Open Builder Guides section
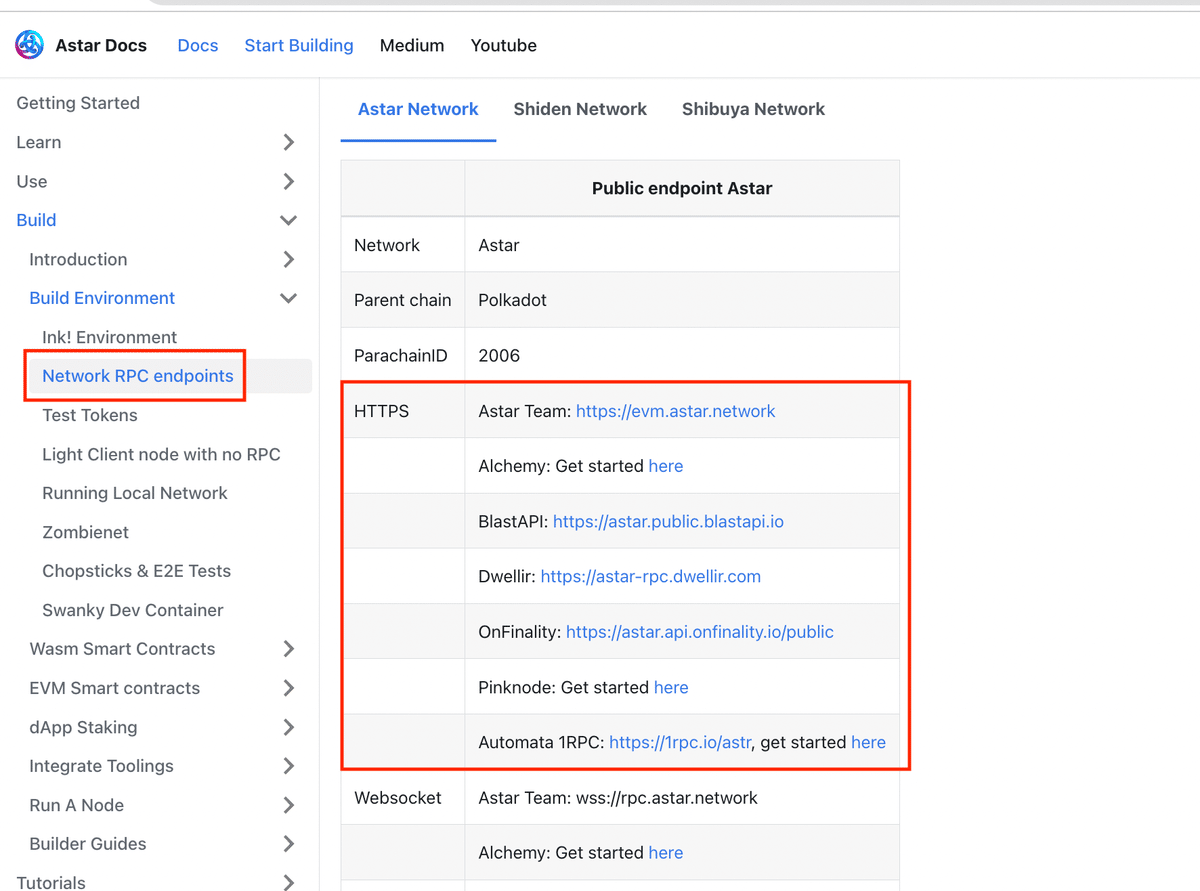 (88, 844)
